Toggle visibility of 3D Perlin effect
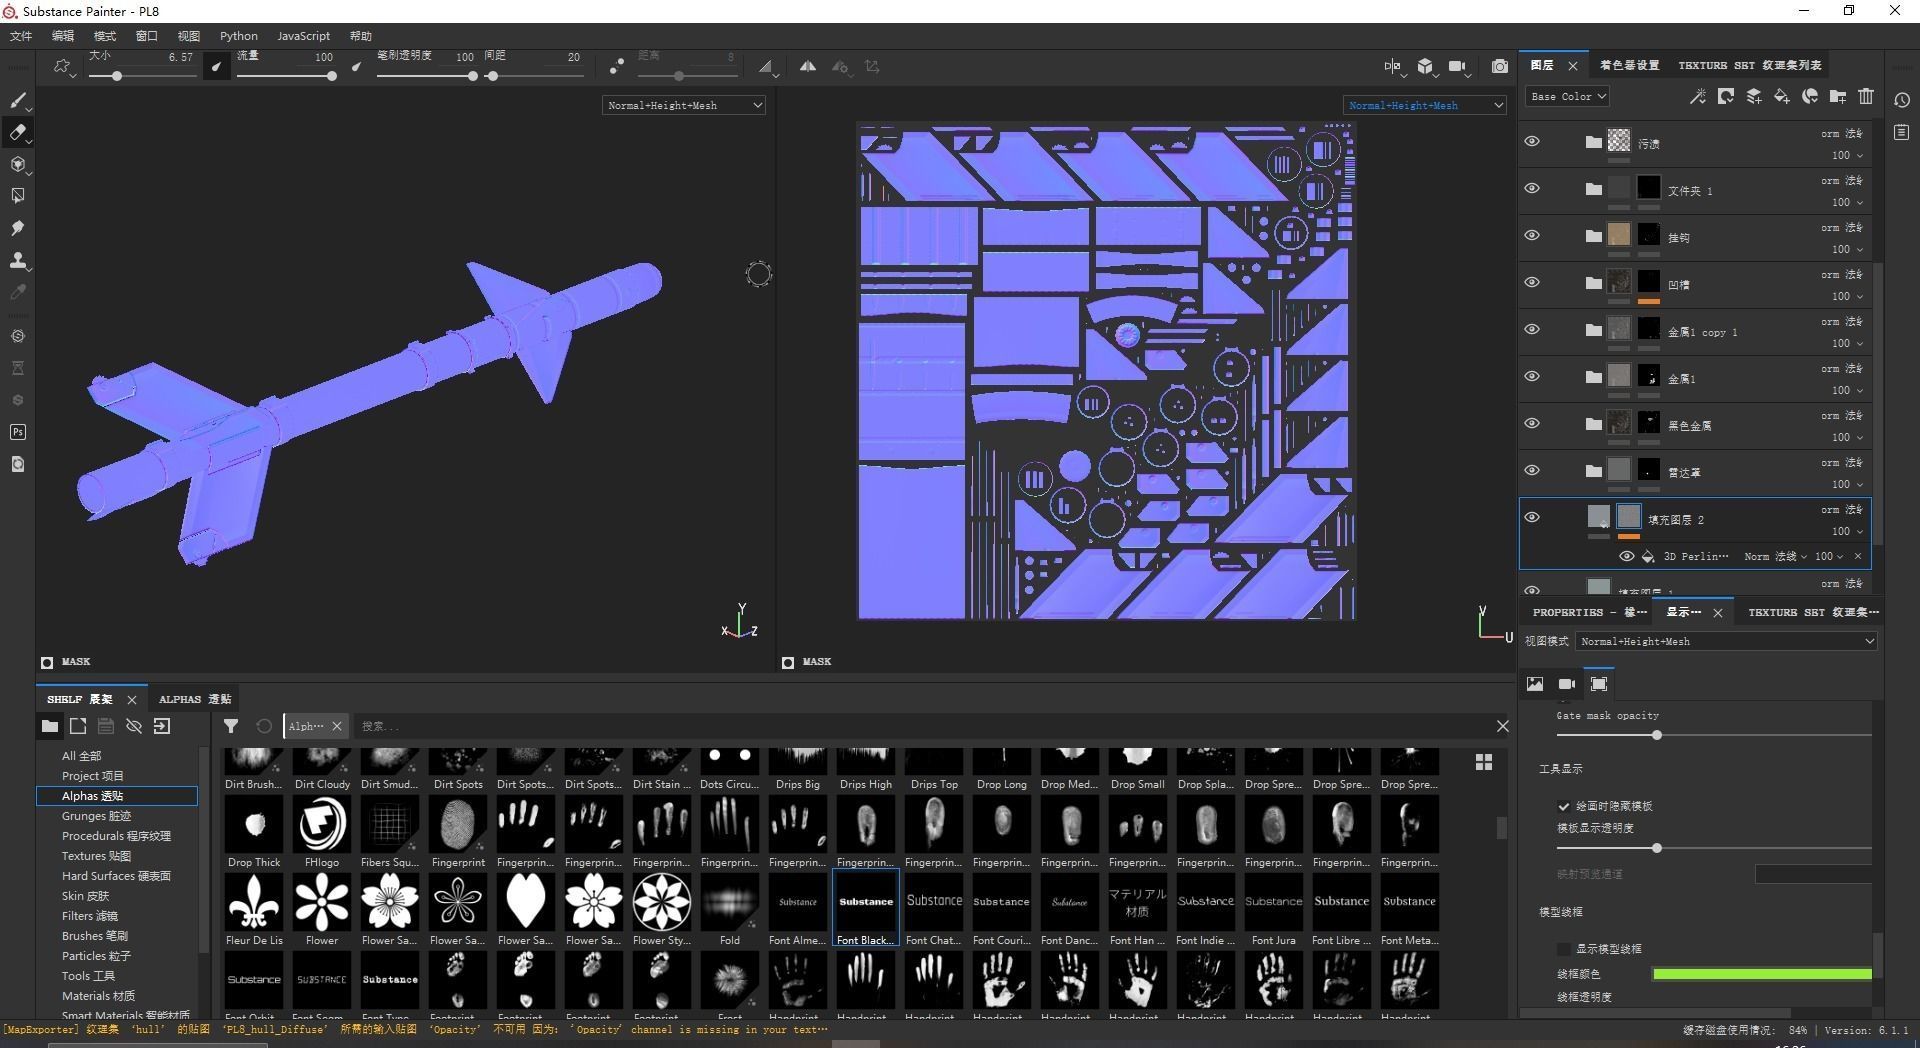This screenshot has width=1920, height=1048. [x=1627, y=556]
